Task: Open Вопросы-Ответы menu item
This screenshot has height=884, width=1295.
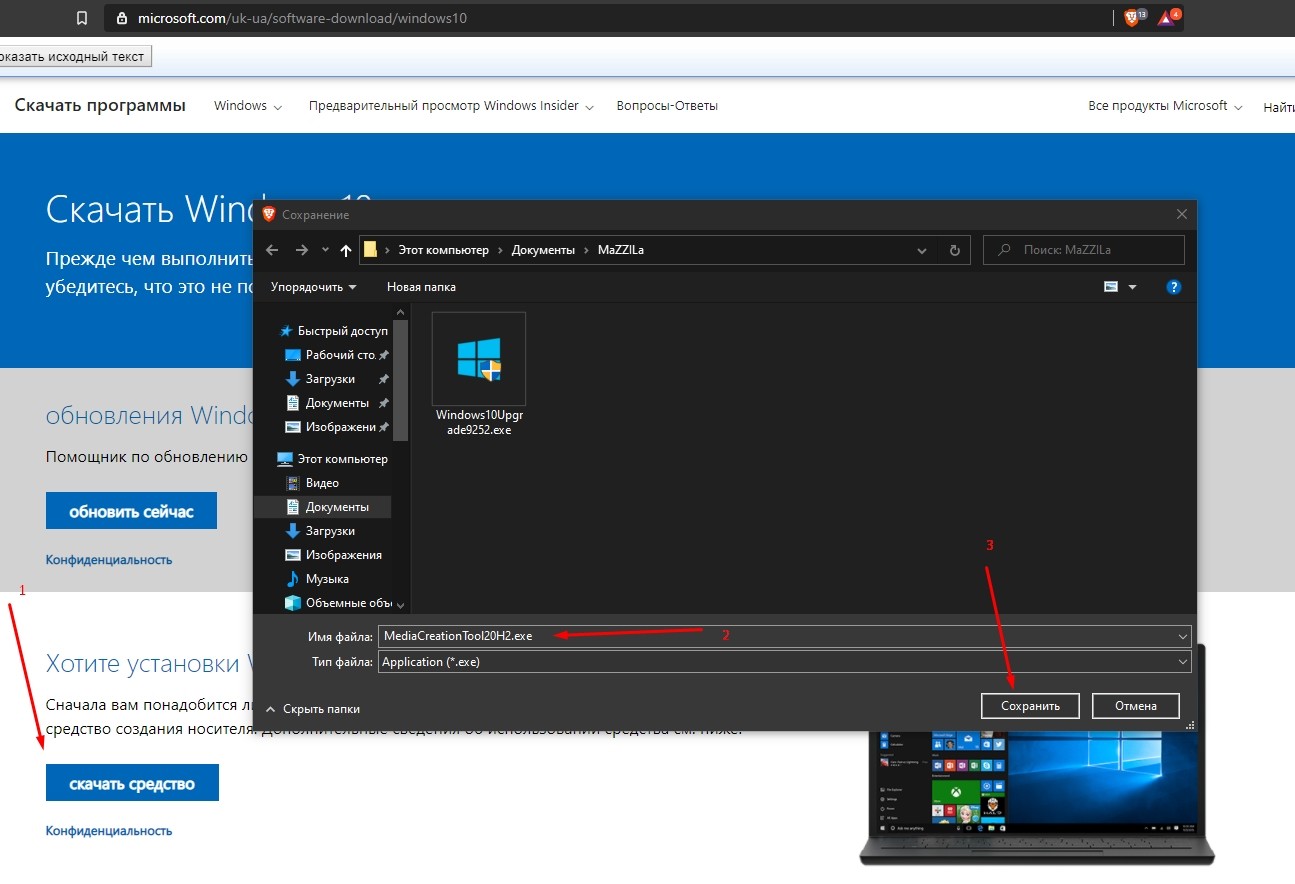Action: [667, 106]
